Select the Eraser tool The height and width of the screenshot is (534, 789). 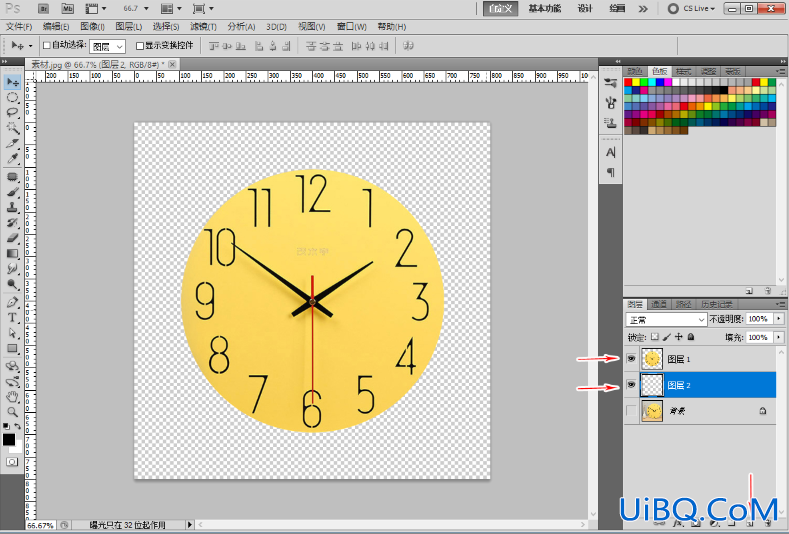coord(13,238)
